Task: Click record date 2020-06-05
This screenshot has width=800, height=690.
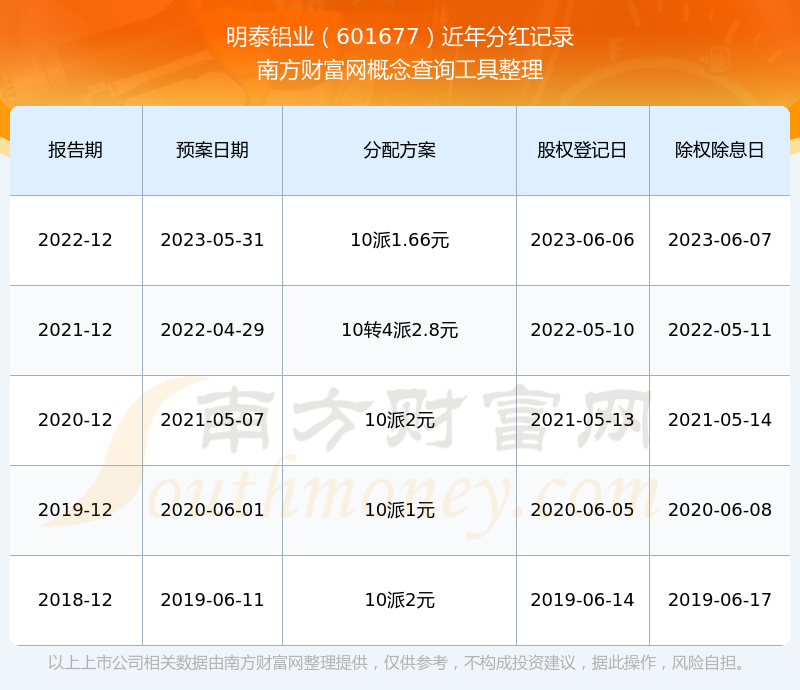Action: (582, 509)
